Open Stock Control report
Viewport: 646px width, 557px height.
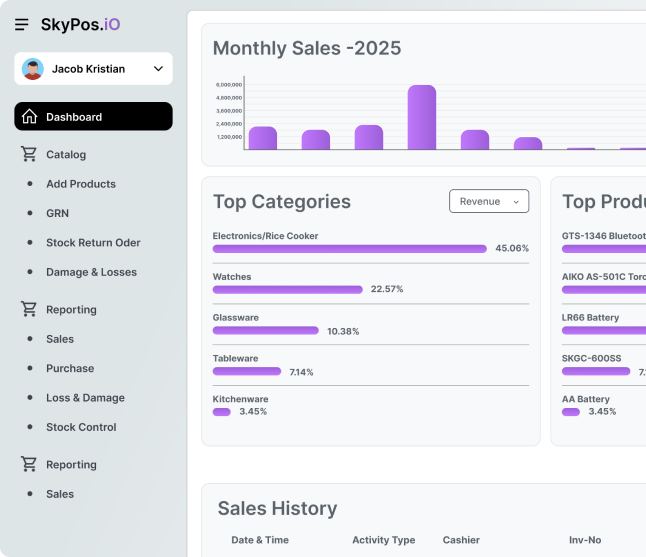(x=81, y=427)
